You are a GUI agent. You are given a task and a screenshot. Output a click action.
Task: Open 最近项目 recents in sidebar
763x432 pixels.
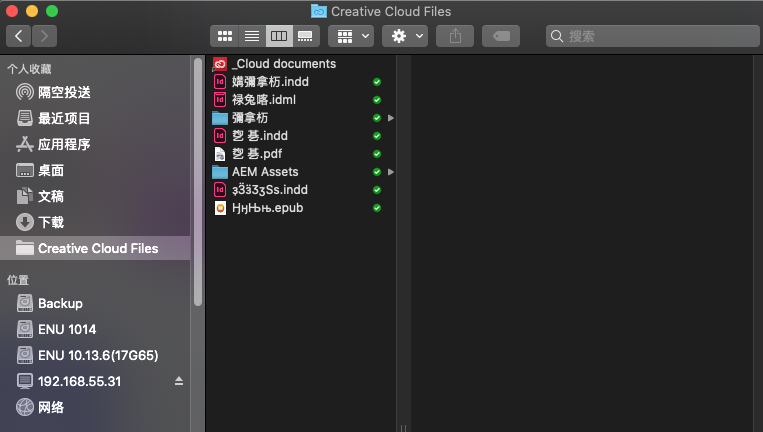point(95,118)
